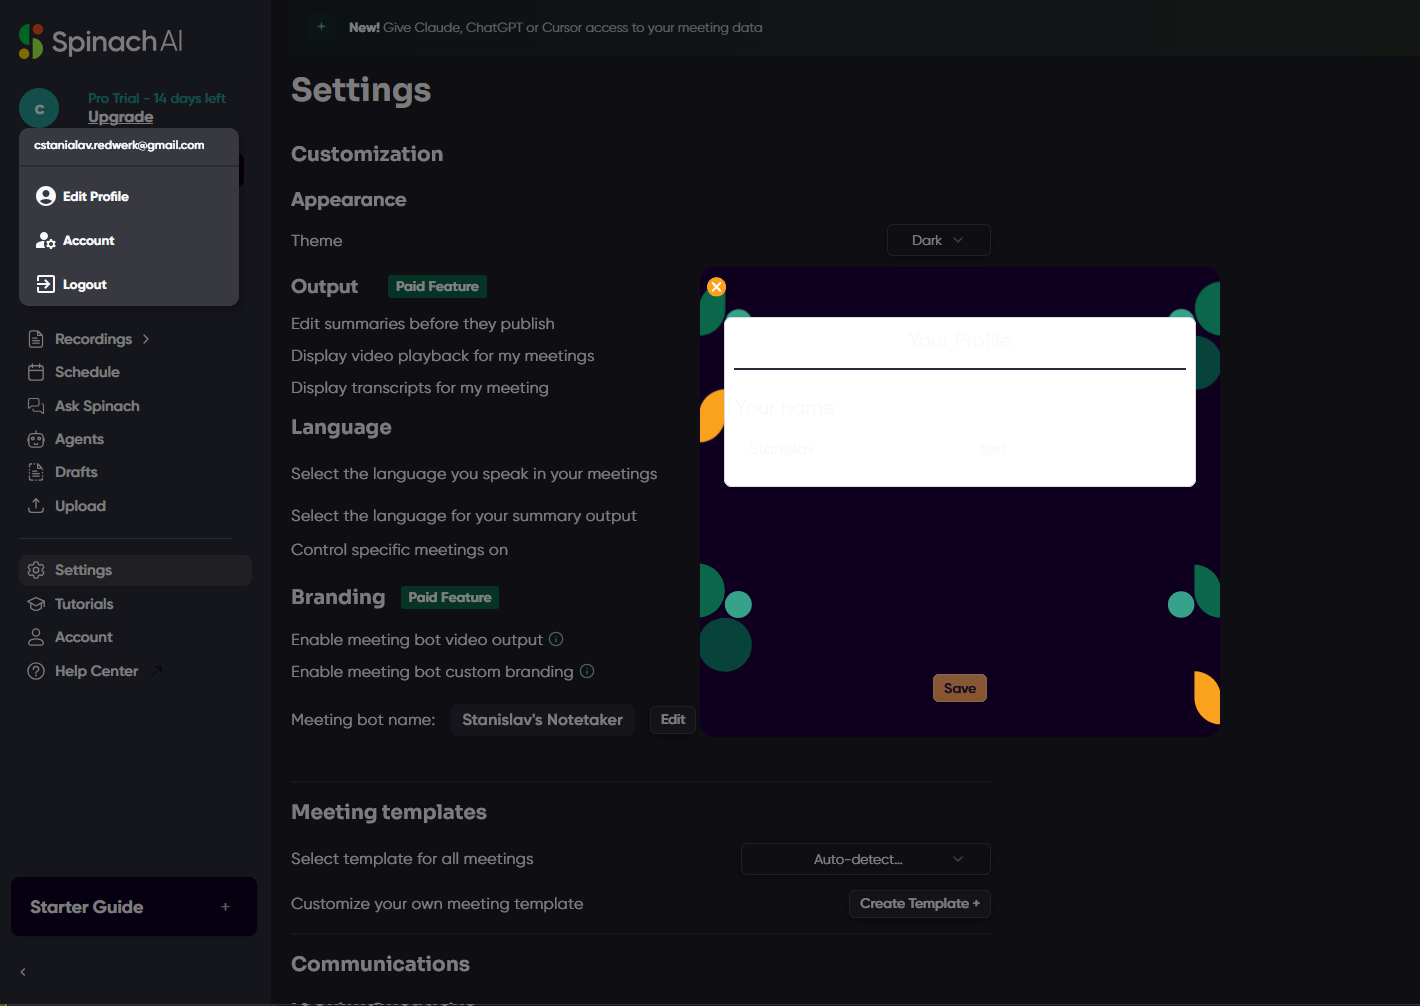The height and width of the screenshot is (1006, 1420).
Task: Click the Paid Feature badge next to Output
Action: pyautogui.click(x=437, y=286)
